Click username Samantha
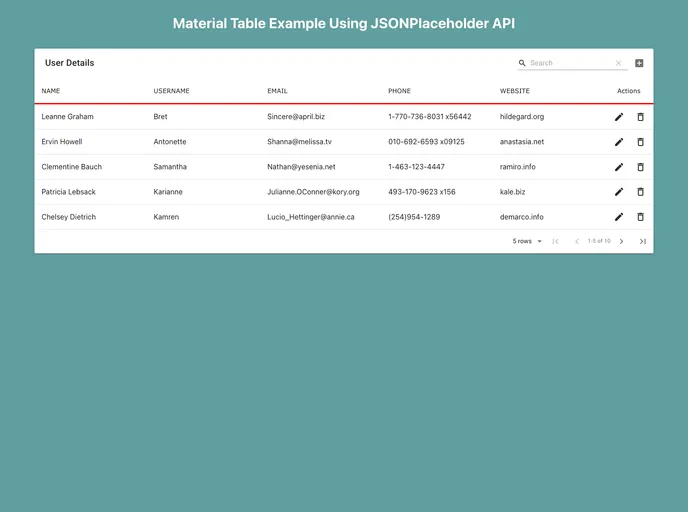Viewport: 688px width, 512px height. [x=170, y=167]
